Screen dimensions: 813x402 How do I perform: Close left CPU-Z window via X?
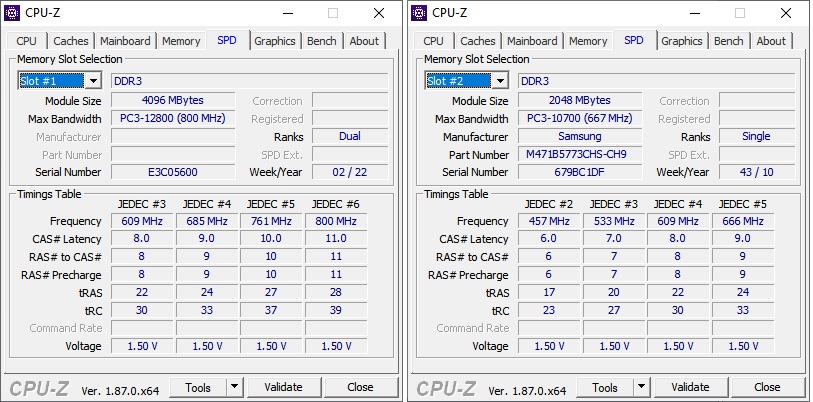pos(379,13)
